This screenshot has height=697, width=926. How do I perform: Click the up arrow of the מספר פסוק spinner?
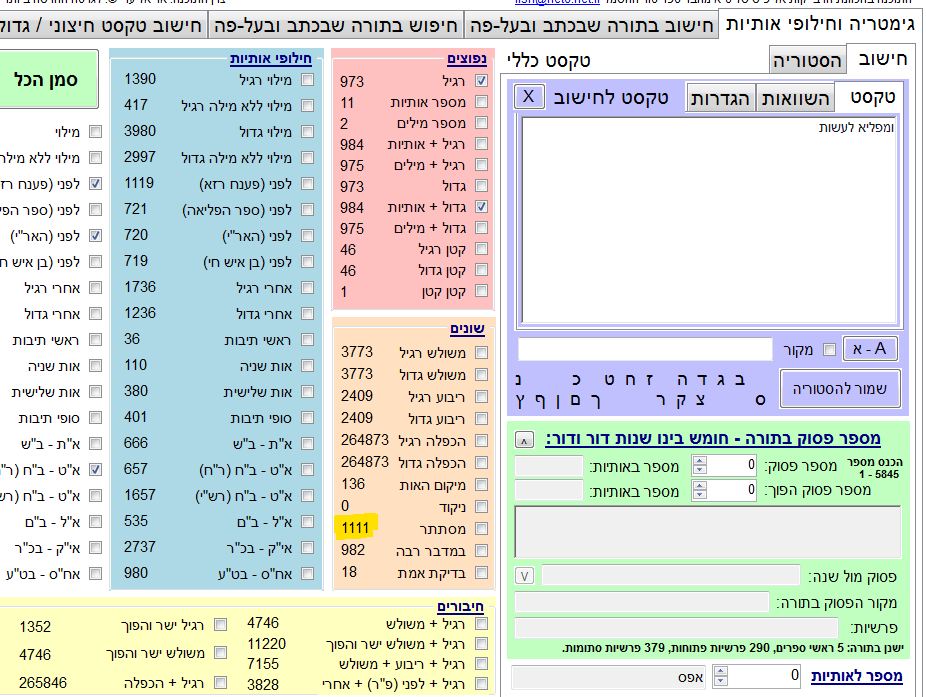700,461
